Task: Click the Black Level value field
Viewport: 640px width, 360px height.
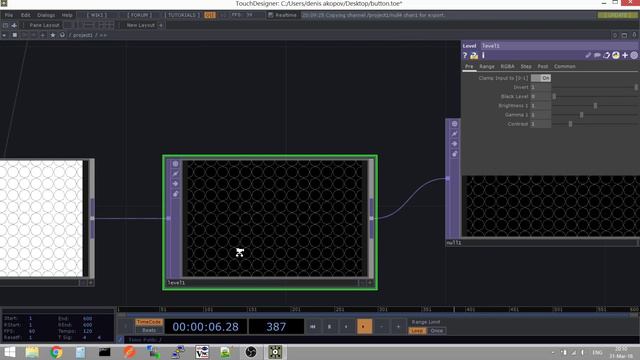Action: (x=540, y=97)
